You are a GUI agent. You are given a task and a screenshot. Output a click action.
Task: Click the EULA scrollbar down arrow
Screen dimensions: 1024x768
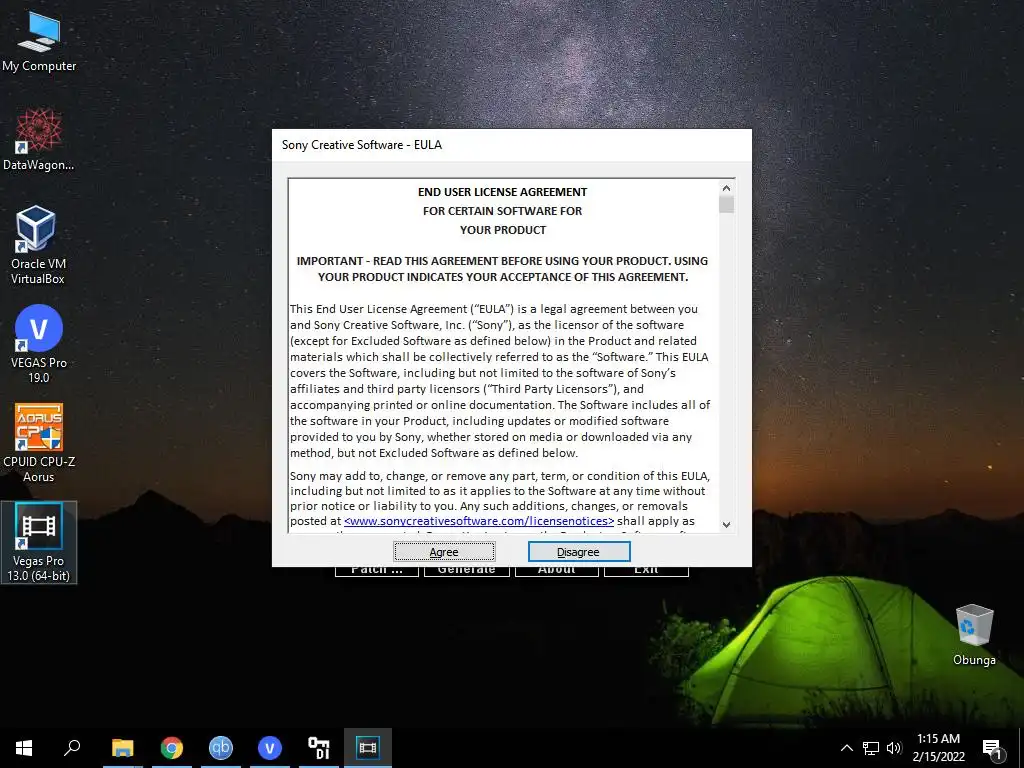click(x=726, y=524)
